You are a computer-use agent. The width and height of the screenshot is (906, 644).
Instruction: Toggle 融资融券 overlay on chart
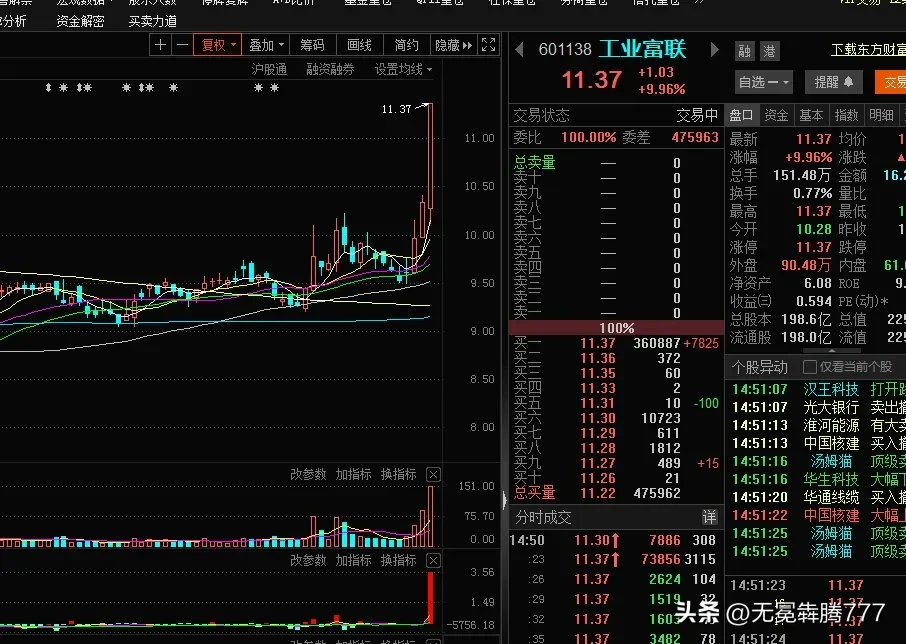(x=330, y=69)
